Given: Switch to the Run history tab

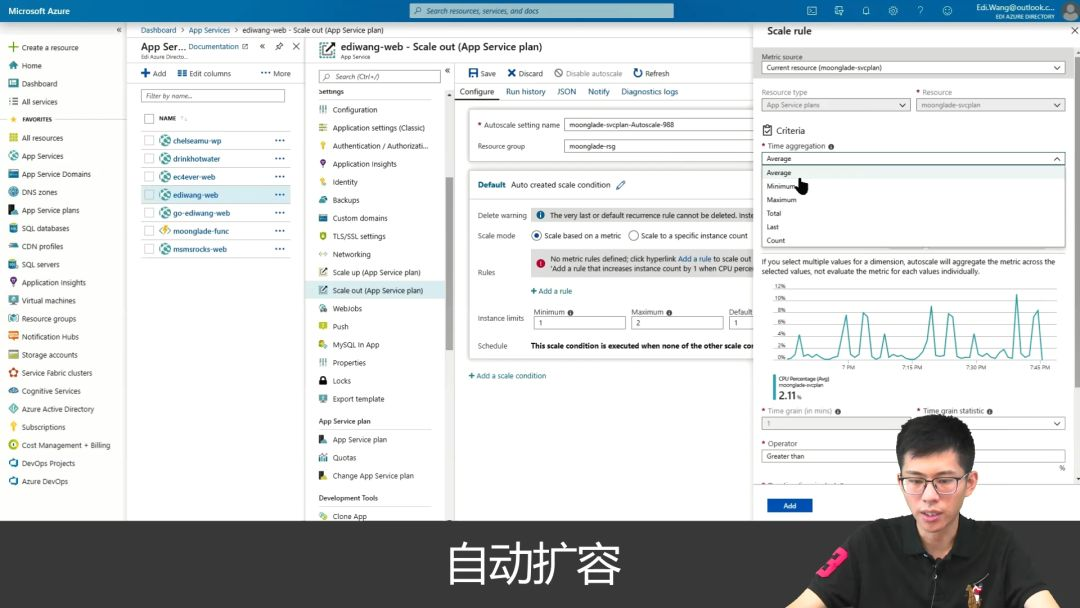Looking at the screenshot, I should click(x=526, y=92).
